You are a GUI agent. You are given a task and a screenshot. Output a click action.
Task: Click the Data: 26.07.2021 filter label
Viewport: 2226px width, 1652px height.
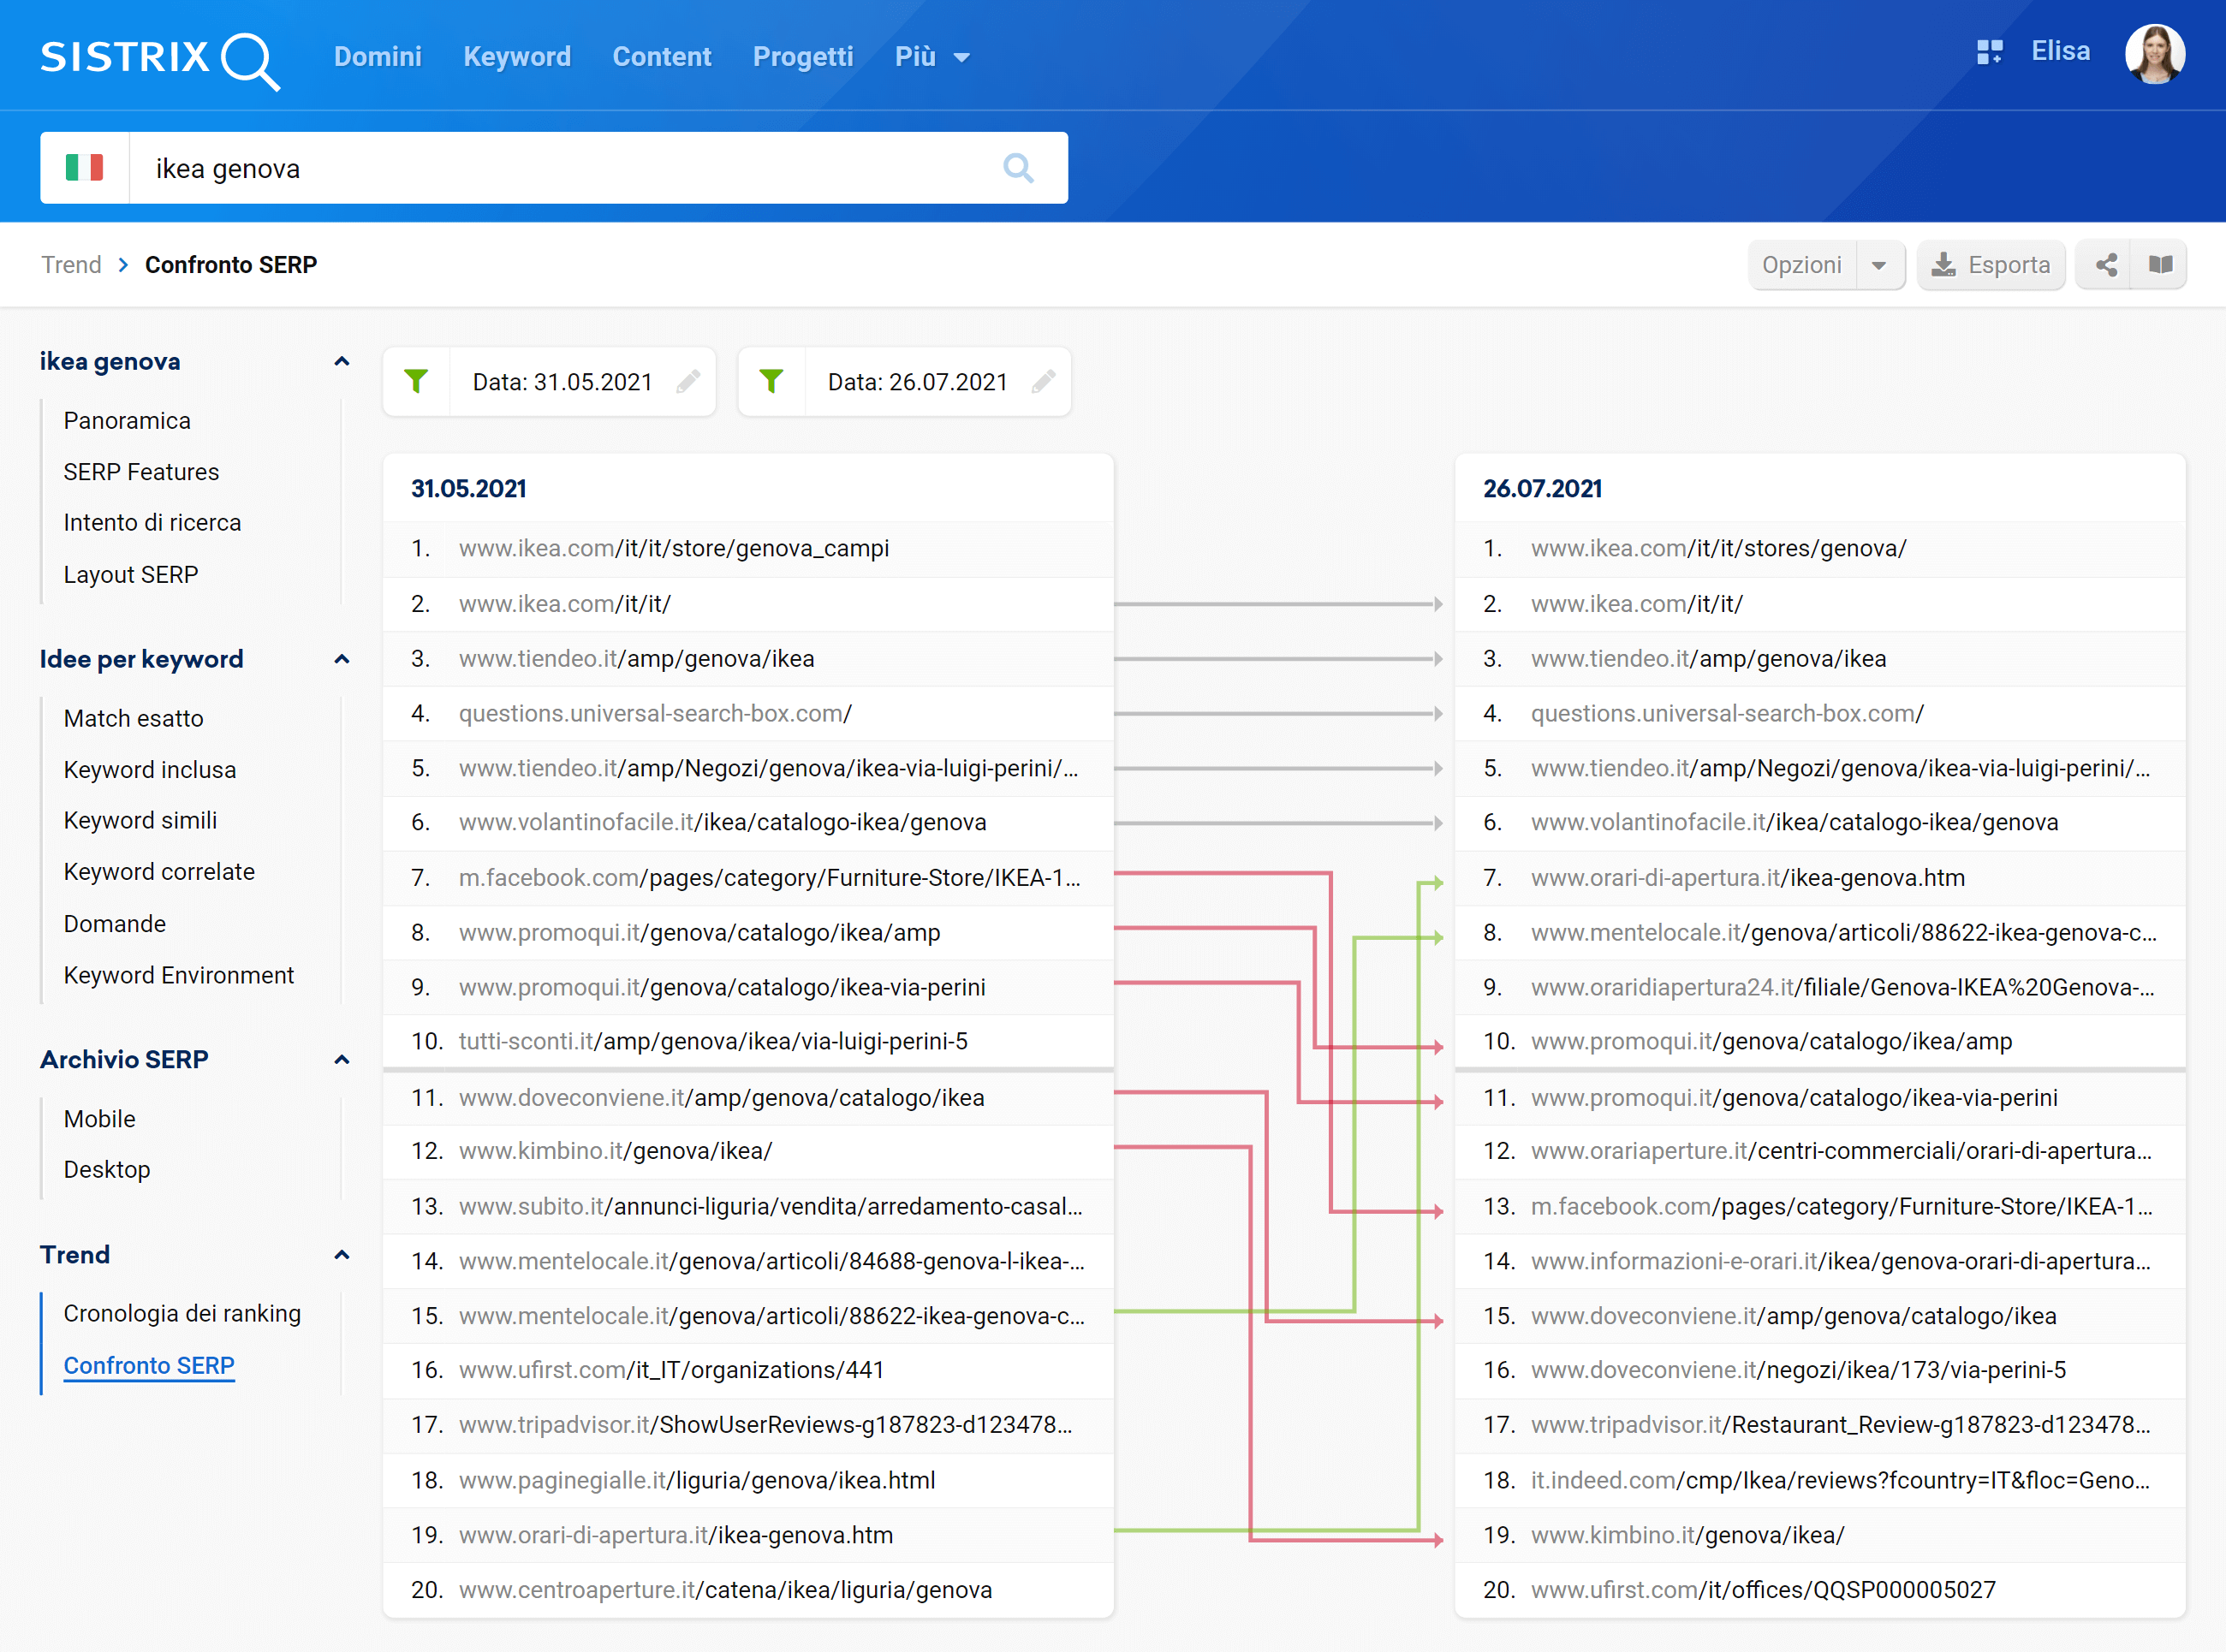(917, 382)
